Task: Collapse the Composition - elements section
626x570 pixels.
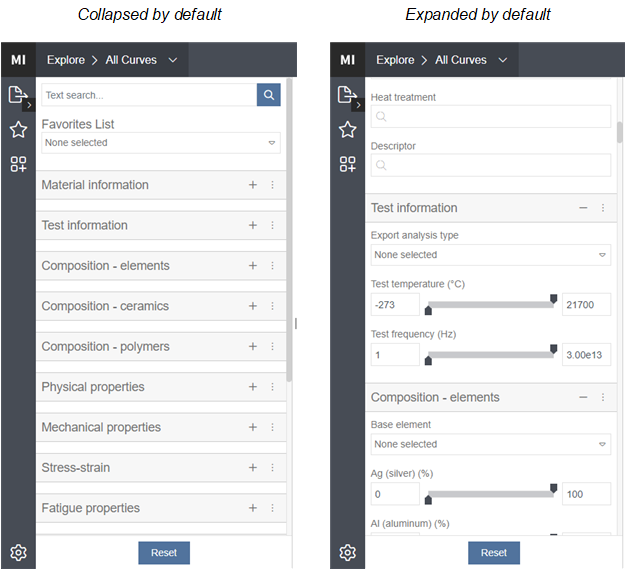Action: 583,397
